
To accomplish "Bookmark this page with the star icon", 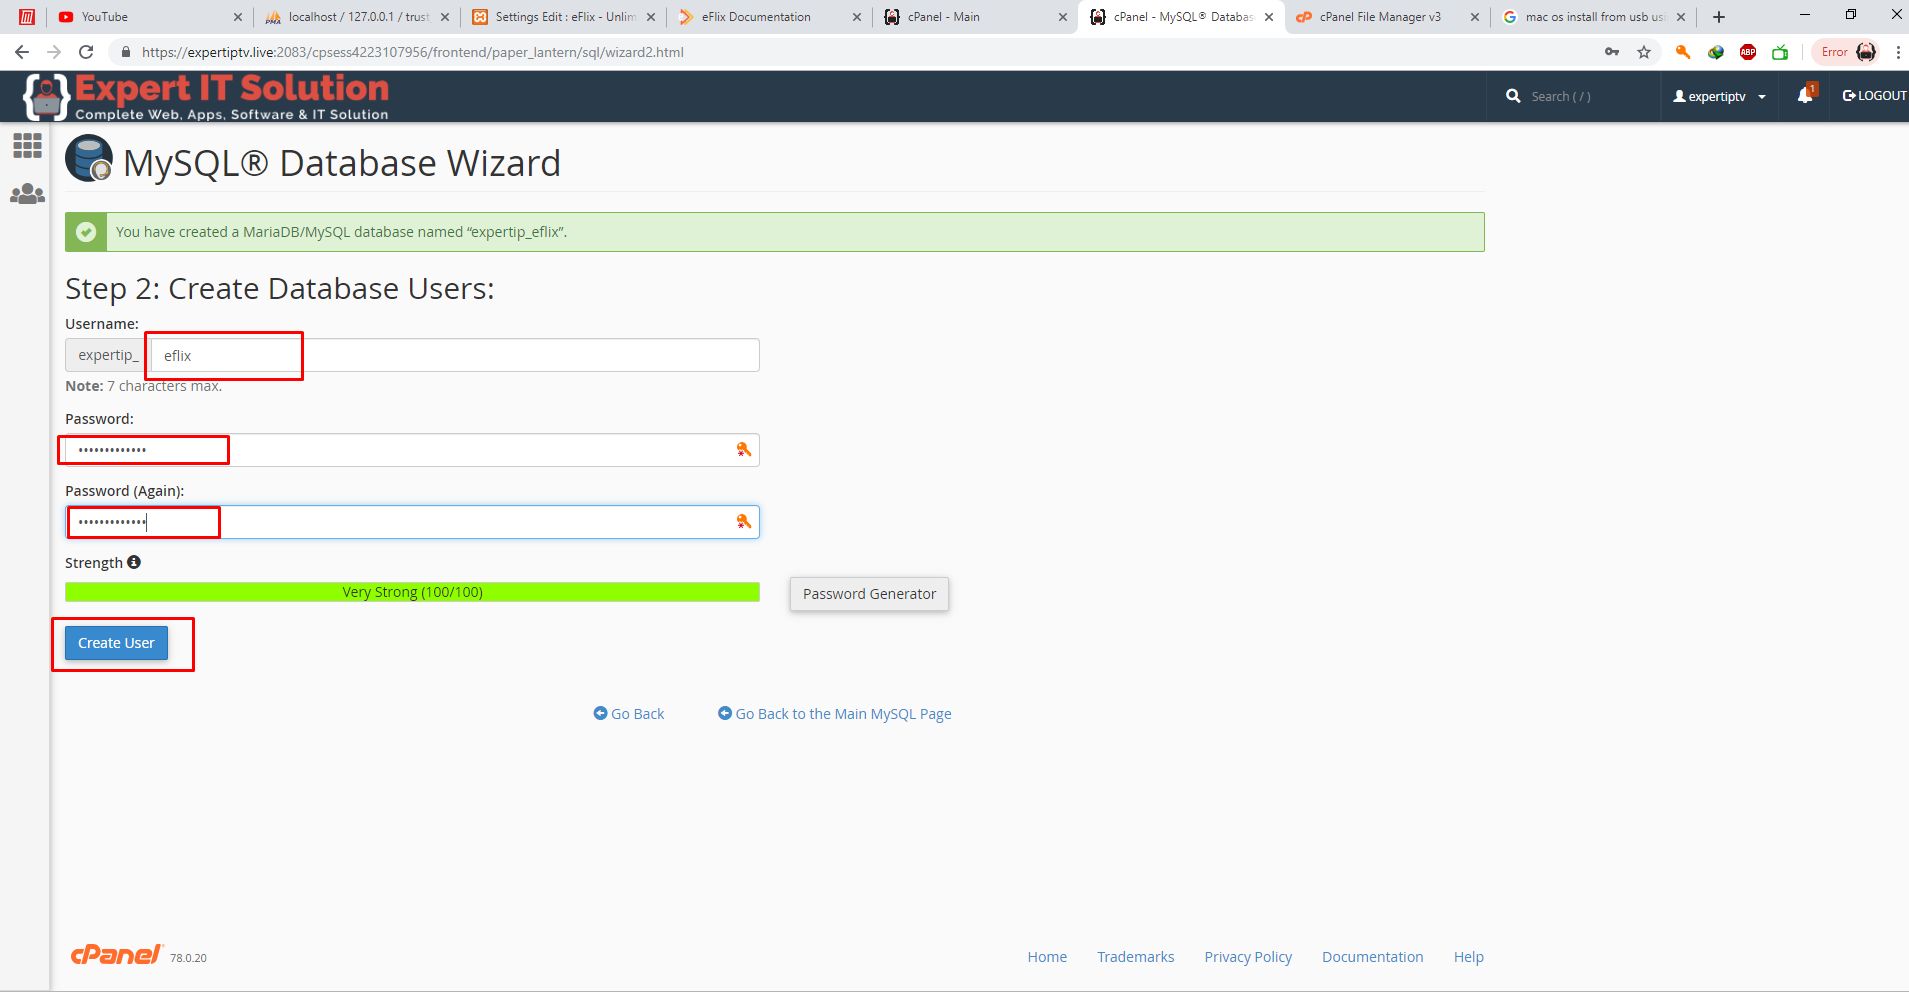I will pyautogui.click(x=1644, y=52).
